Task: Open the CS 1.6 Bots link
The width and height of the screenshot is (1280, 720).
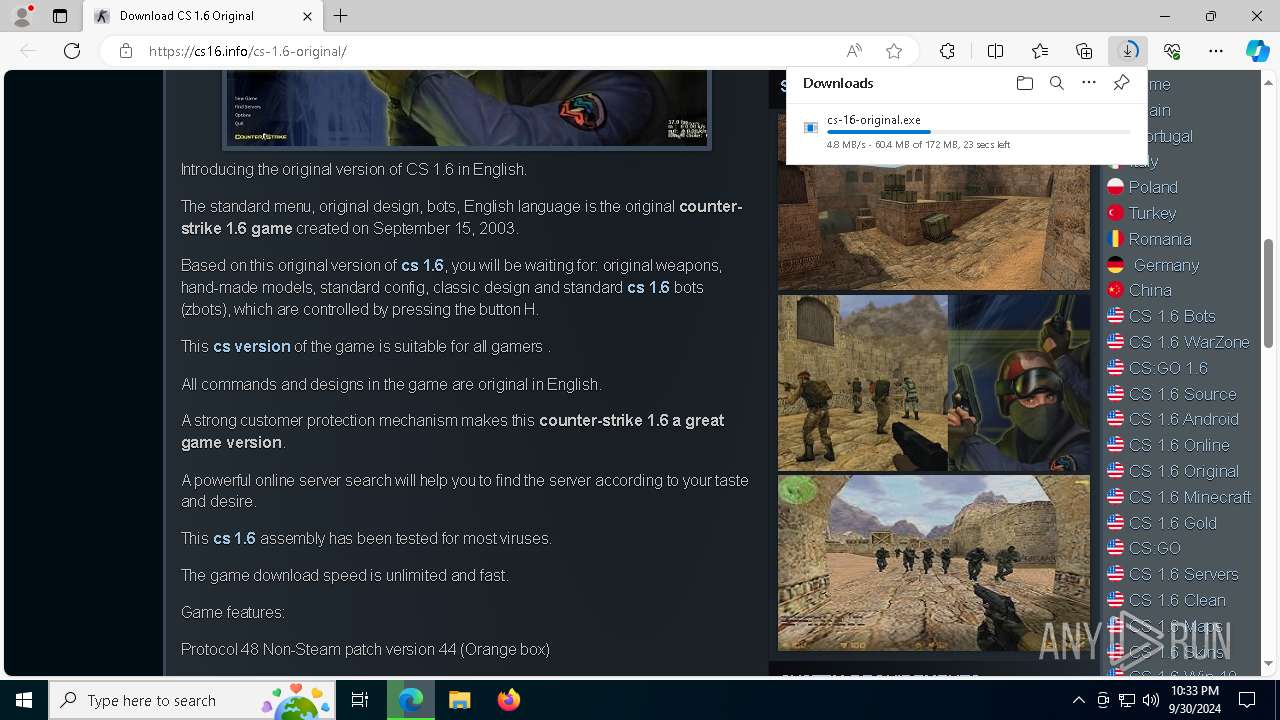Action: pos(1172,316)
